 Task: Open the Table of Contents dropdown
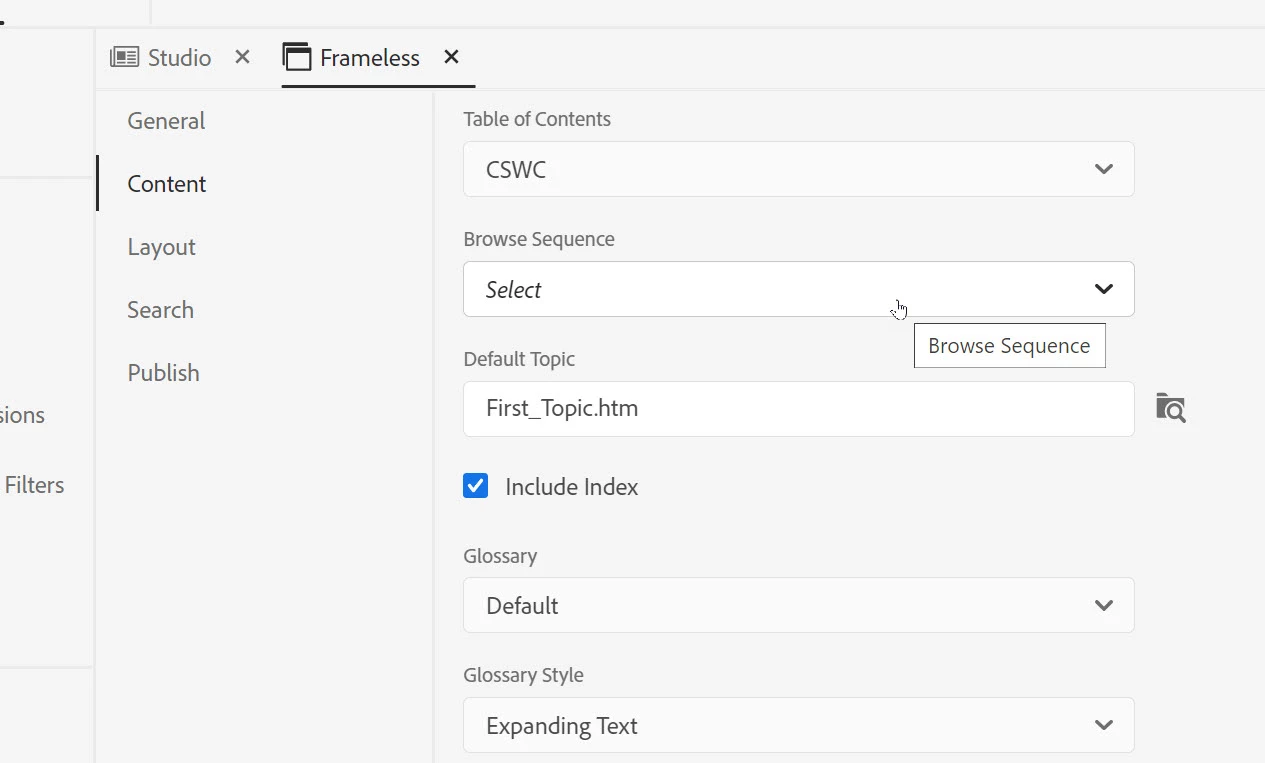coord(798,169)
